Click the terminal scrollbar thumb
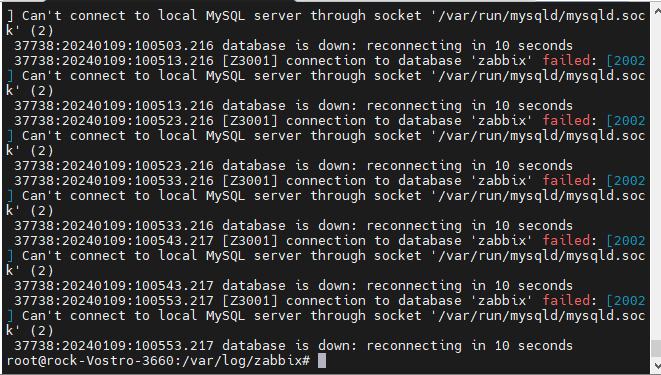Image resolution: width=661 pixels, height=375 pixels. (656, 348)
